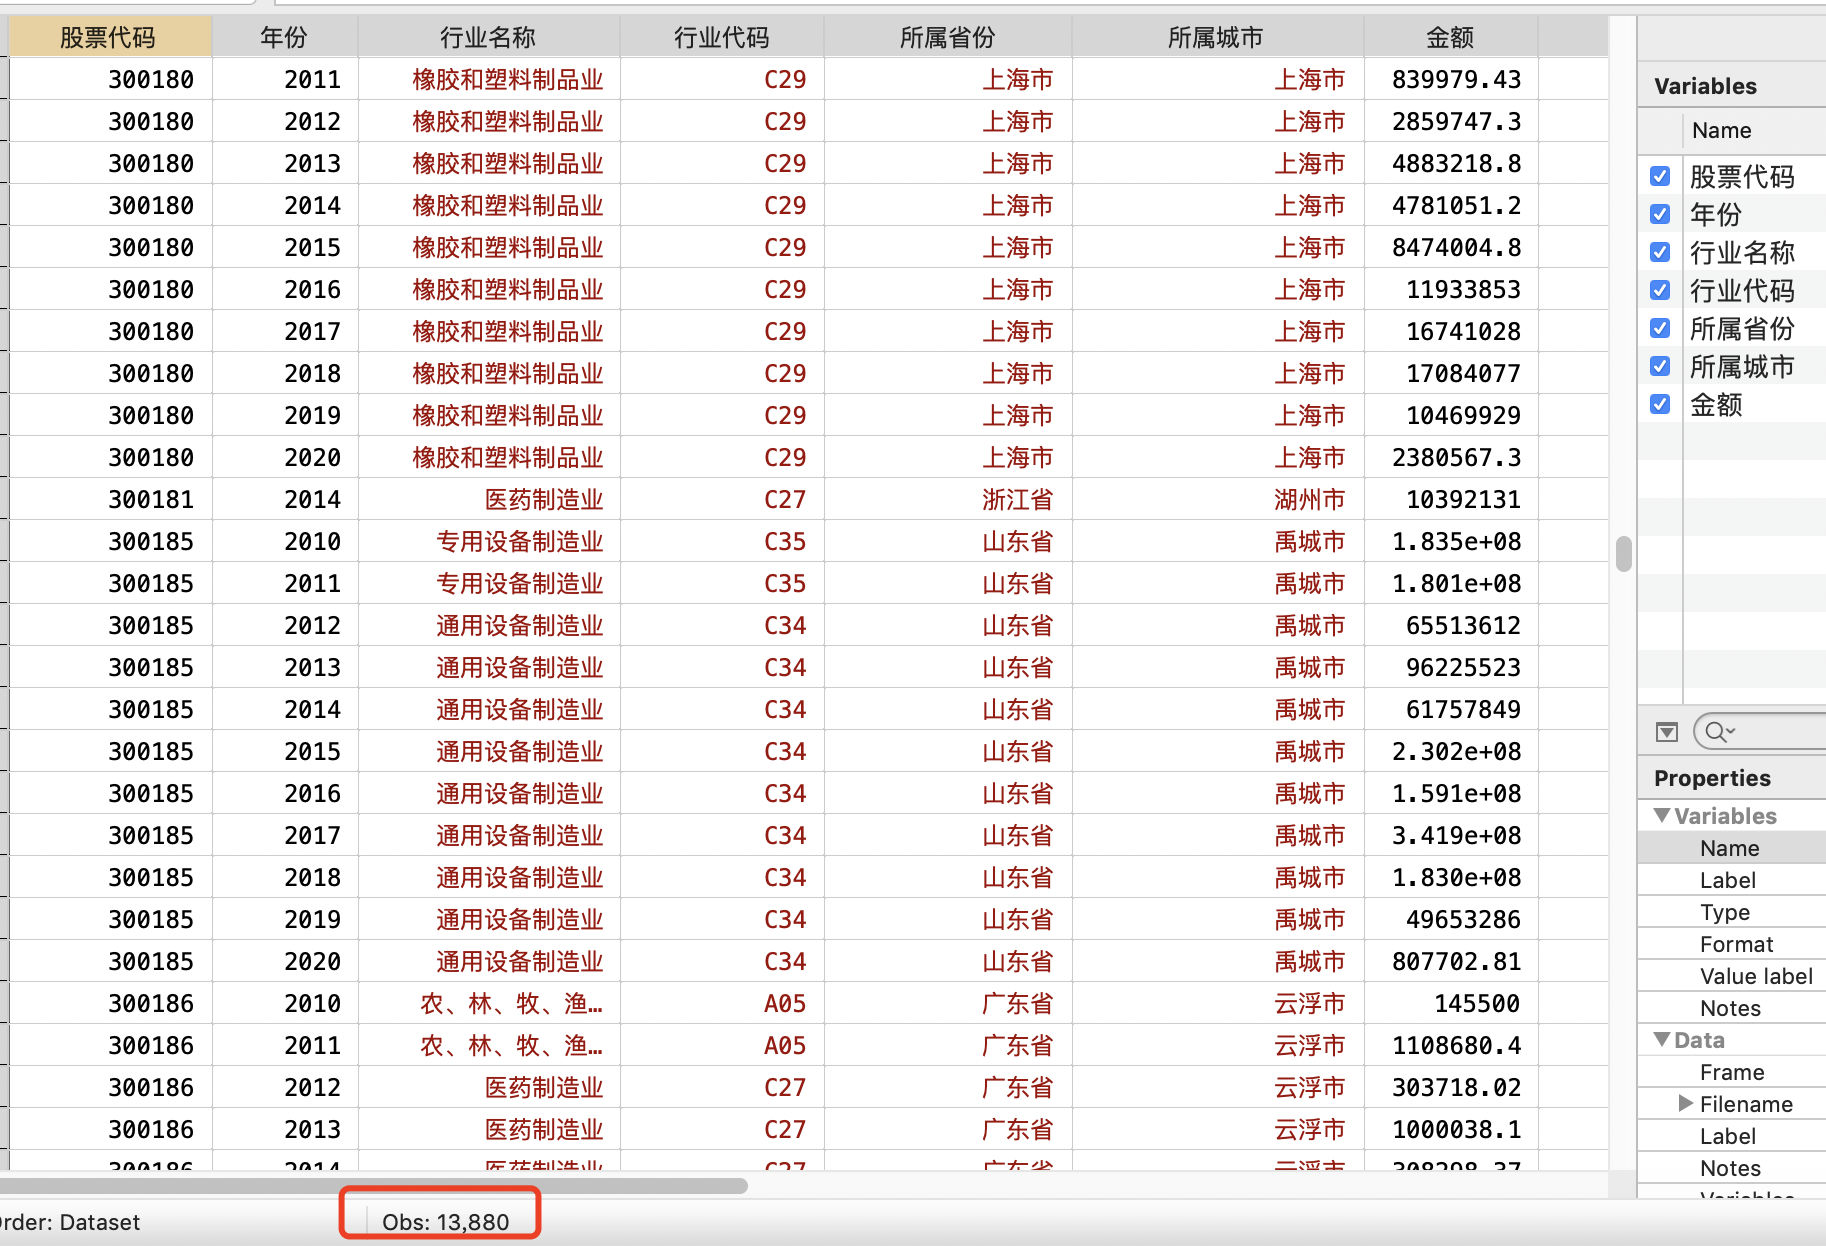Select 金额 in the Variables list
The height and width of the screenshot is (1246, 1826).
(x=1716, y=404)
